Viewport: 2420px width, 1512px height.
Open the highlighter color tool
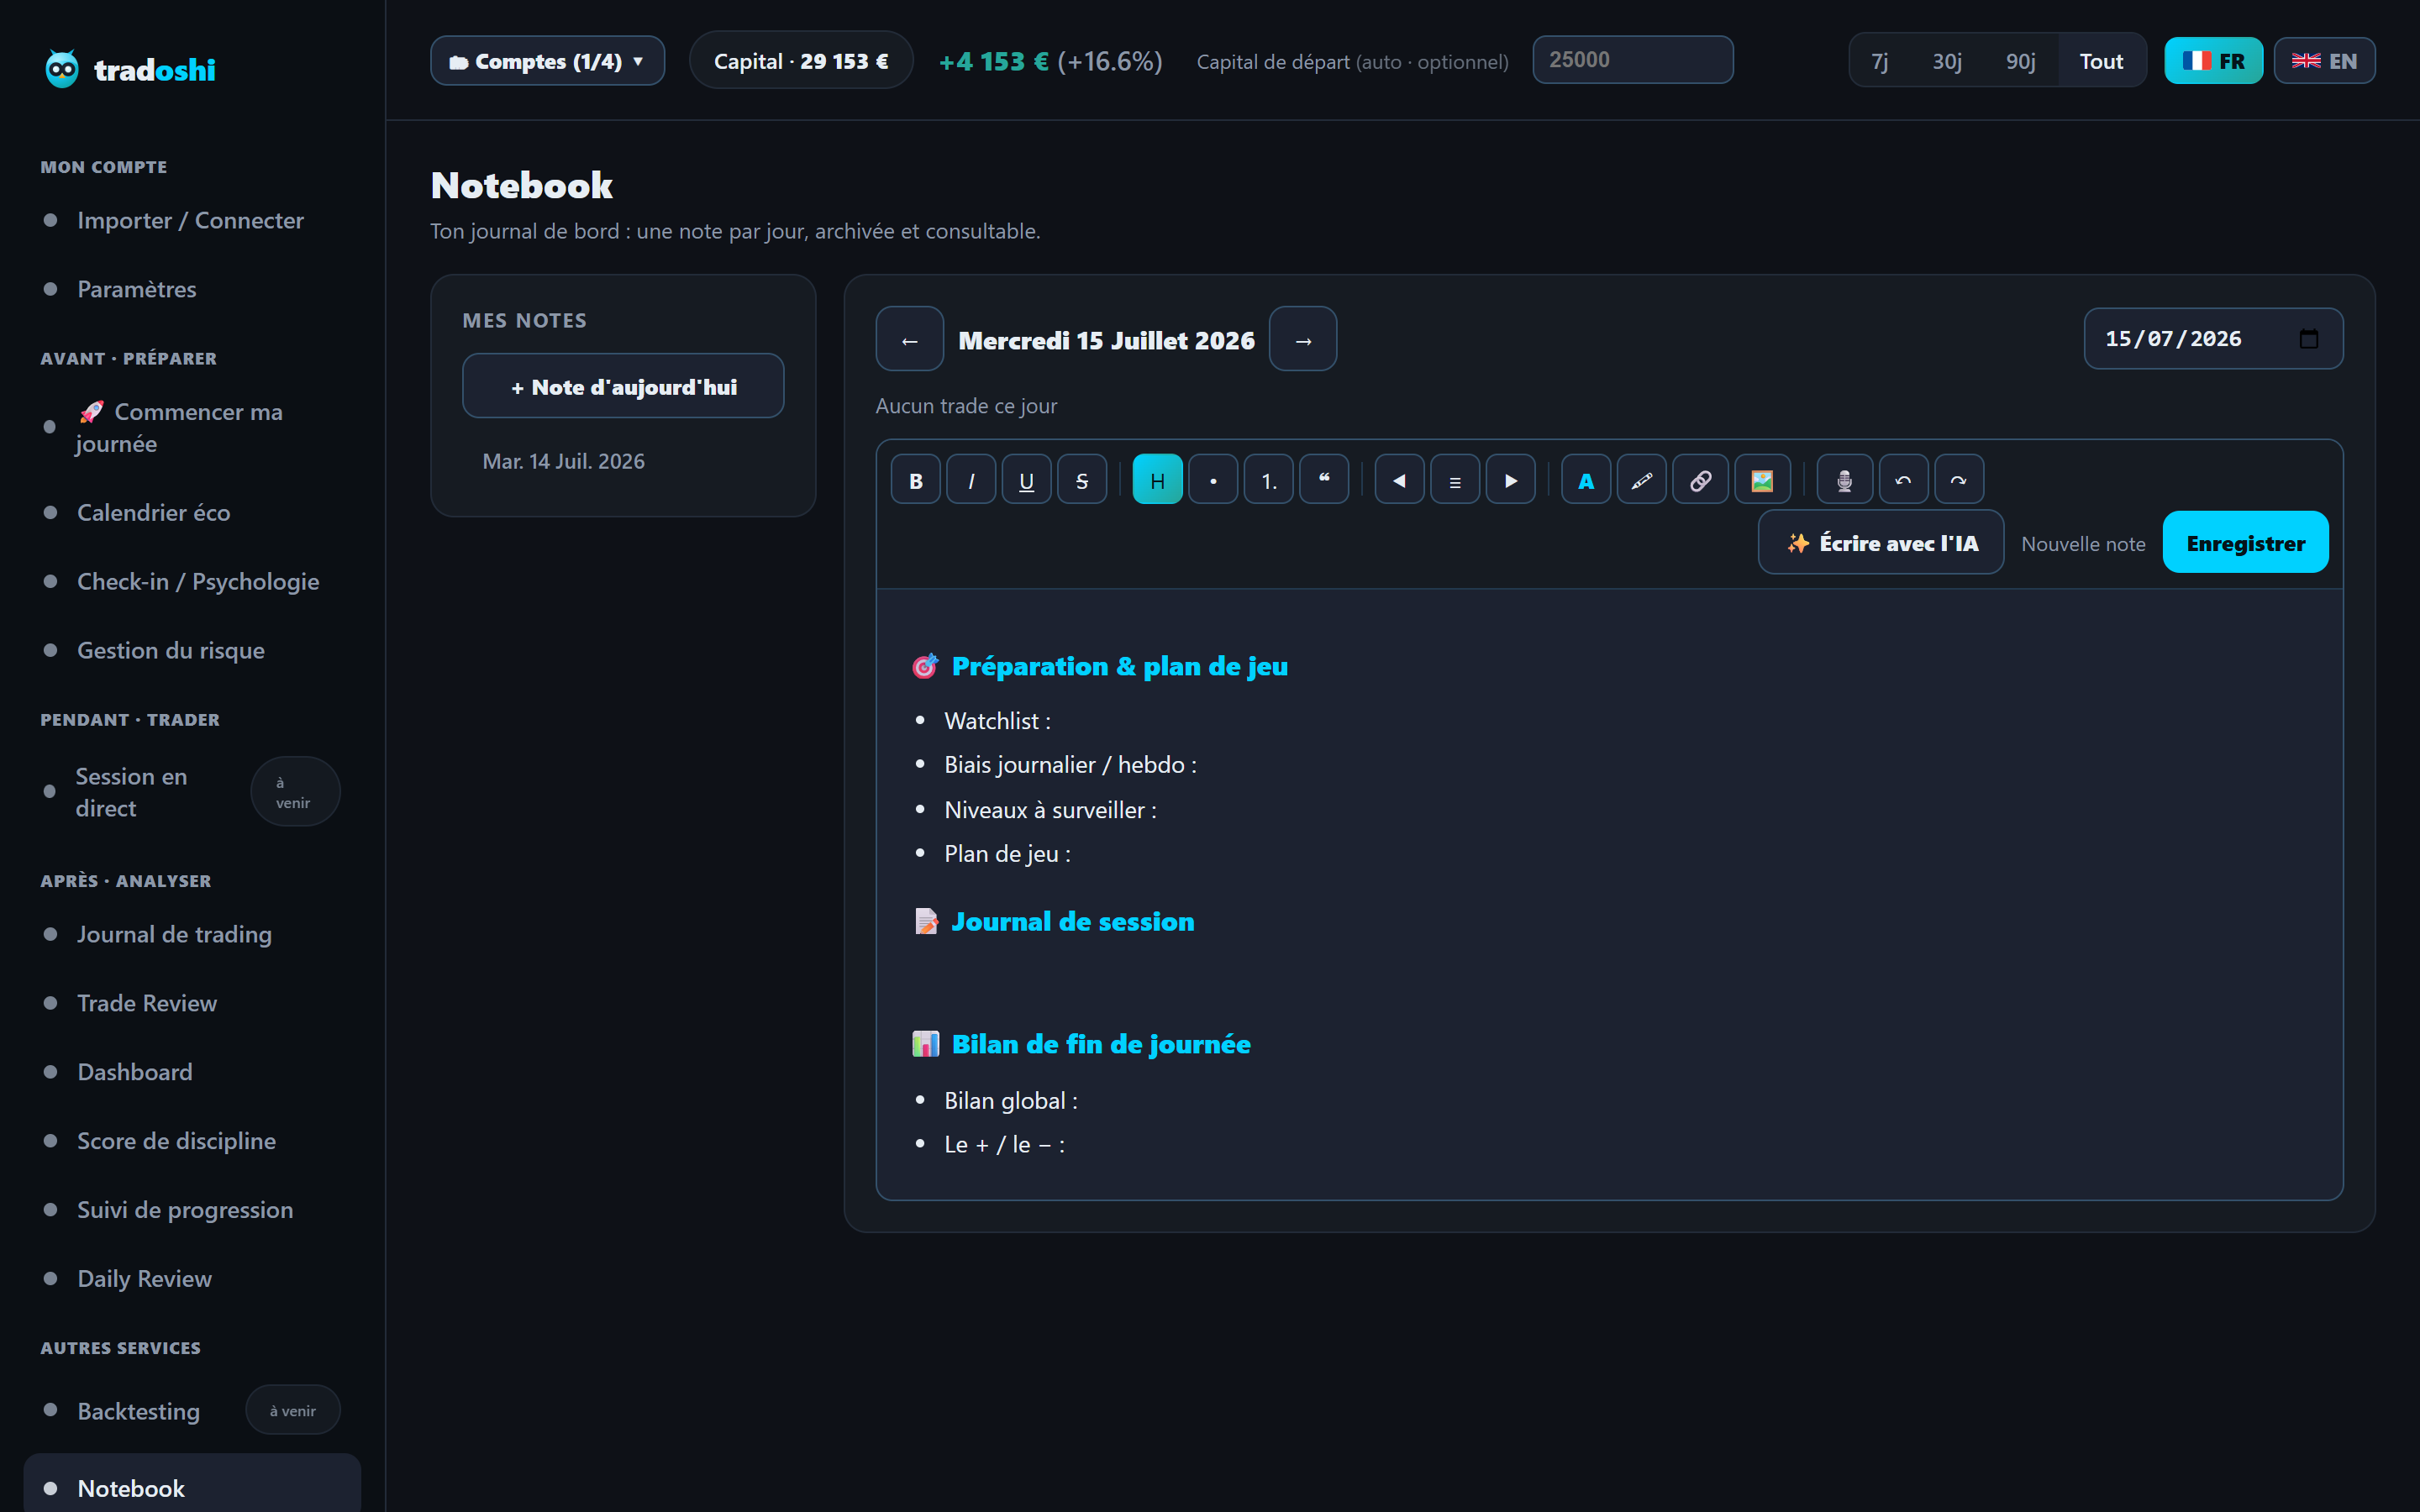(x=1642, y=480)
